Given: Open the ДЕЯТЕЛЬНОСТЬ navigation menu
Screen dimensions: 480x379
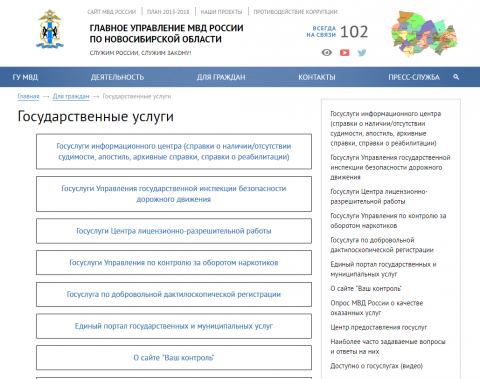Looking at the screenshot, I should point(117,77).
